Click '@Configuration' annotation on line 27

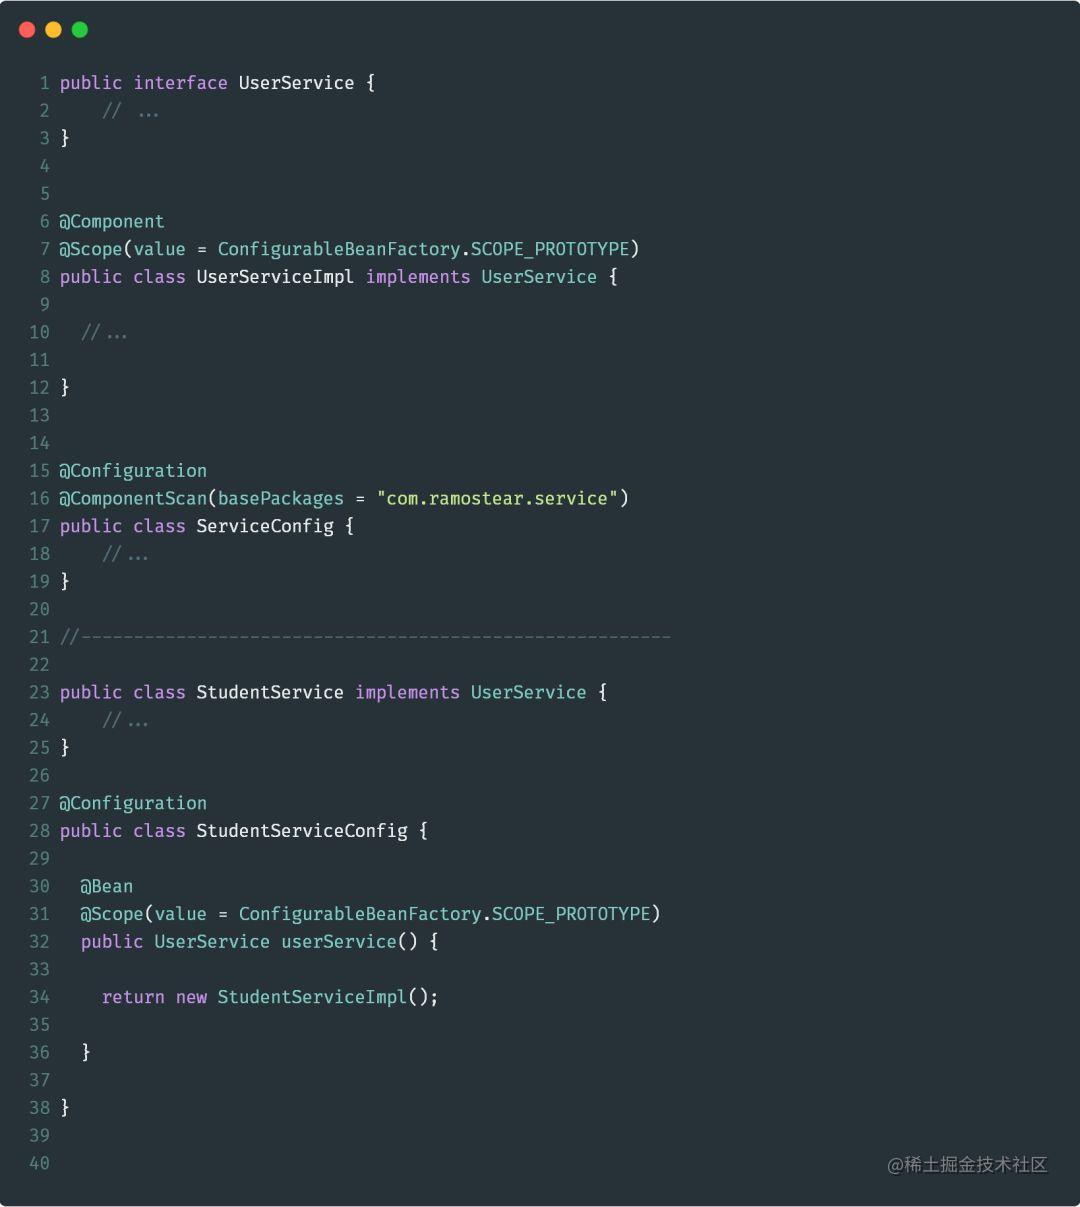coord(133,803)
